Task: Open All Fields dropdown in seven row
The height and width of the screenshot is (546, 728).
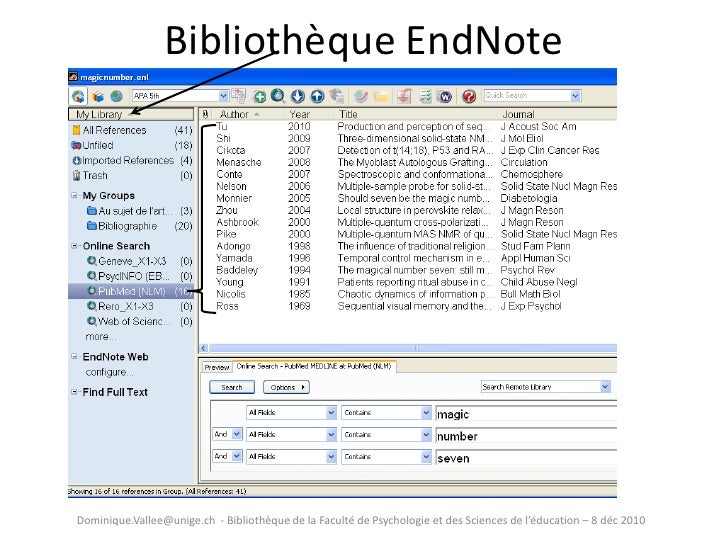Action: point(331,457)
